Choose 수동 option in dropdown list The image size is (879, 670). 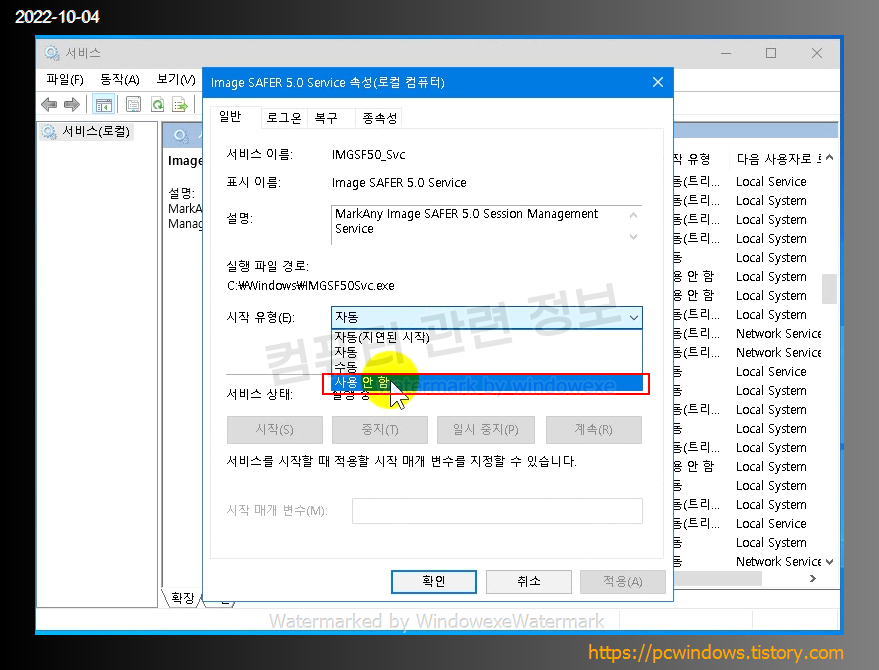pos(487,367)
